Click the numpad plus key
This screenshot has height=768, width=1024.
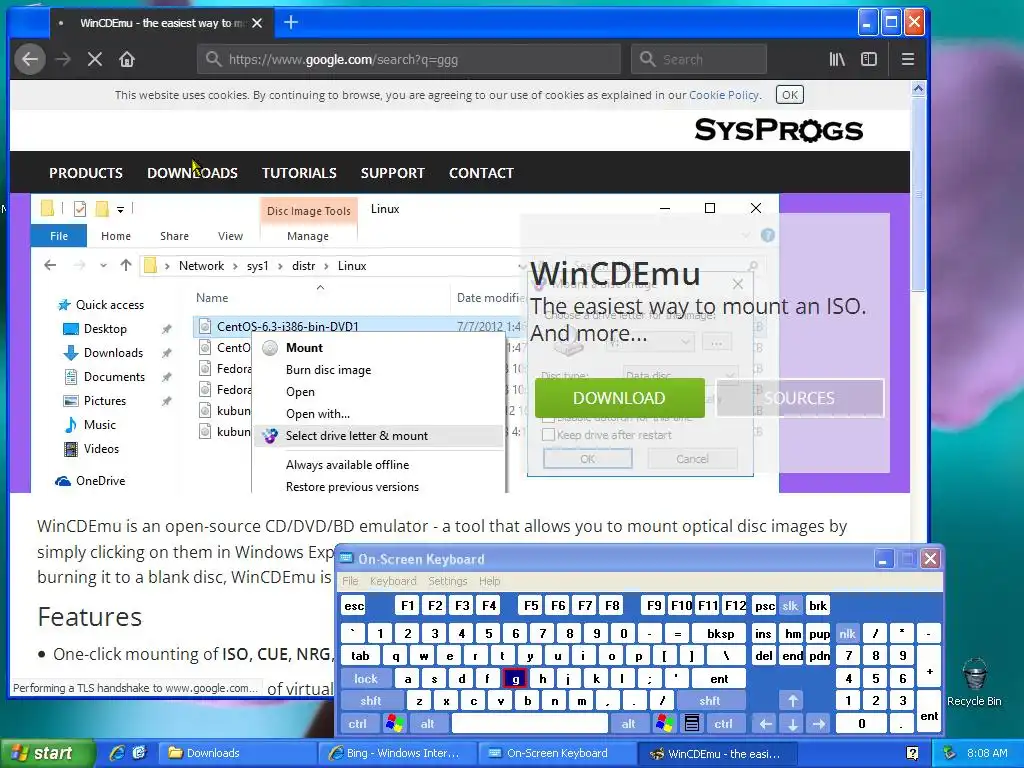point(929,667)
